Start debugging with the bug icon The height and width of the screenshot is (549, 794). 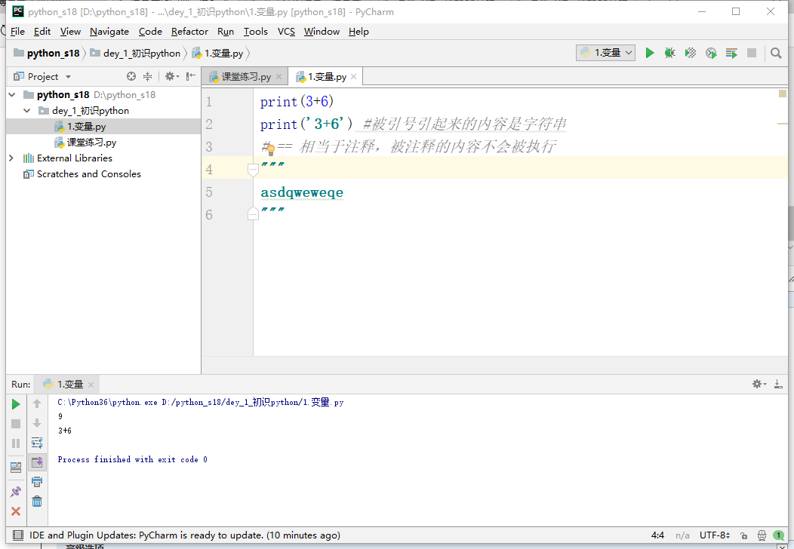(x=670, y=53)
